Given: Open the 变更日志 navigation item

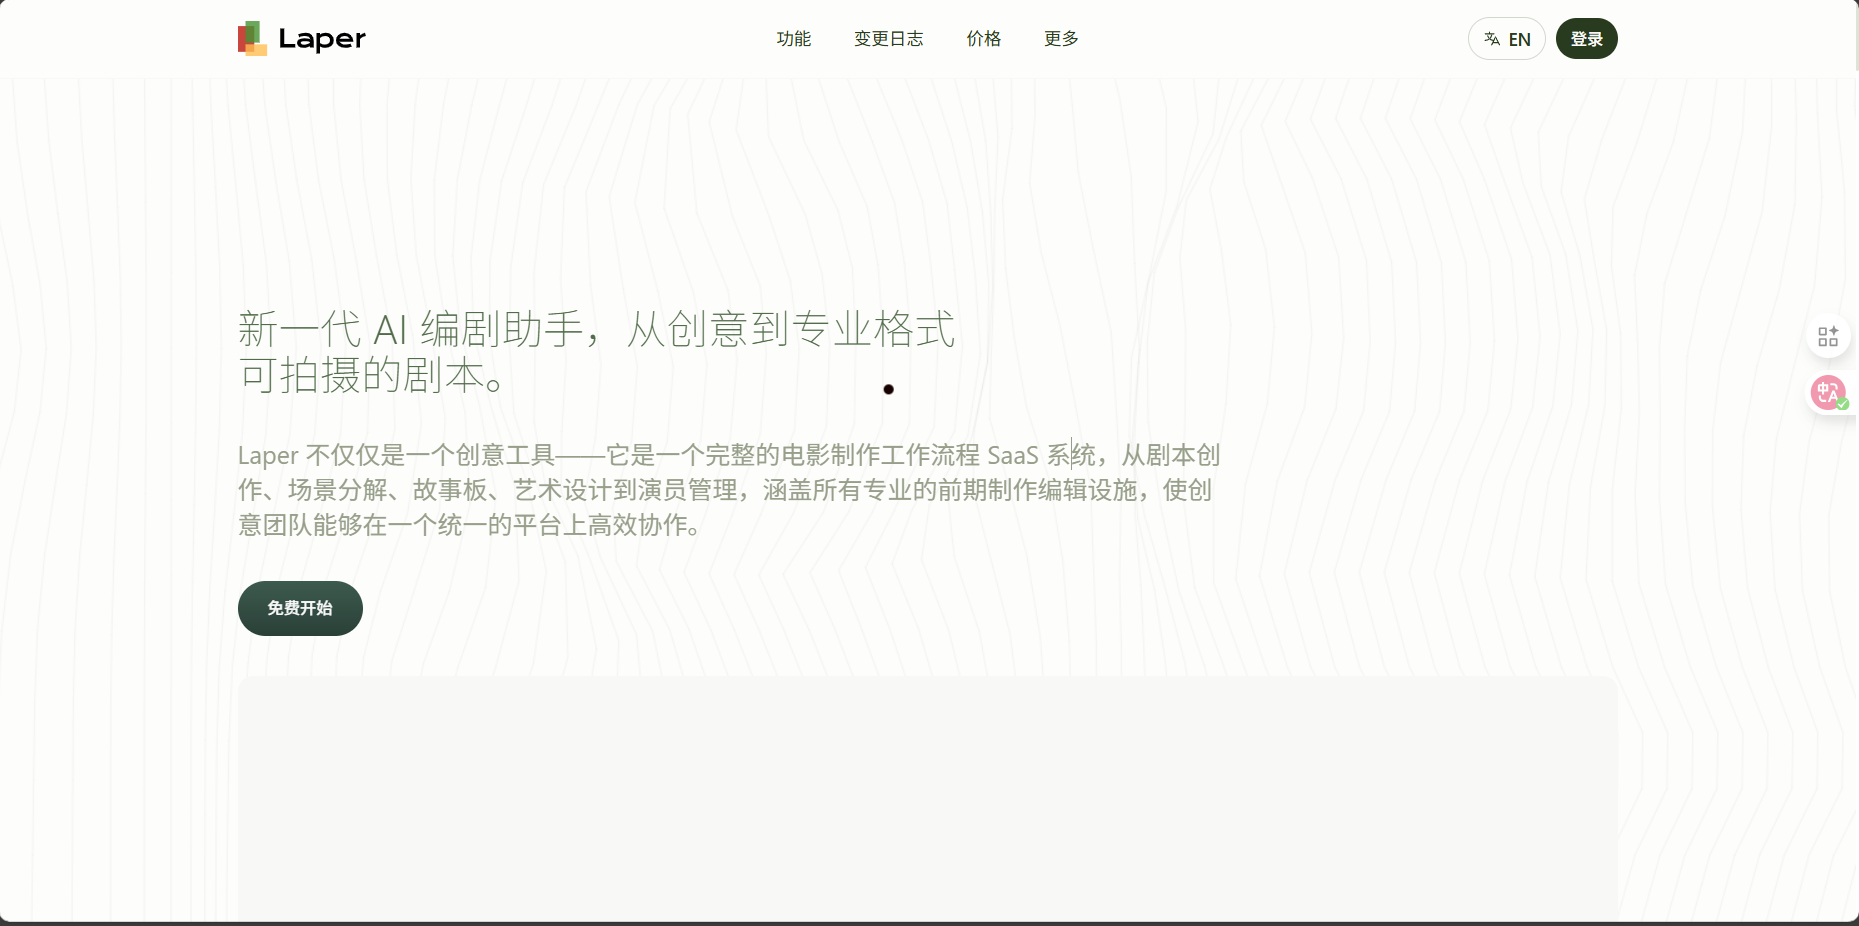Looking at the screenshot, I should pyautogui.click(x=889, y=39).
